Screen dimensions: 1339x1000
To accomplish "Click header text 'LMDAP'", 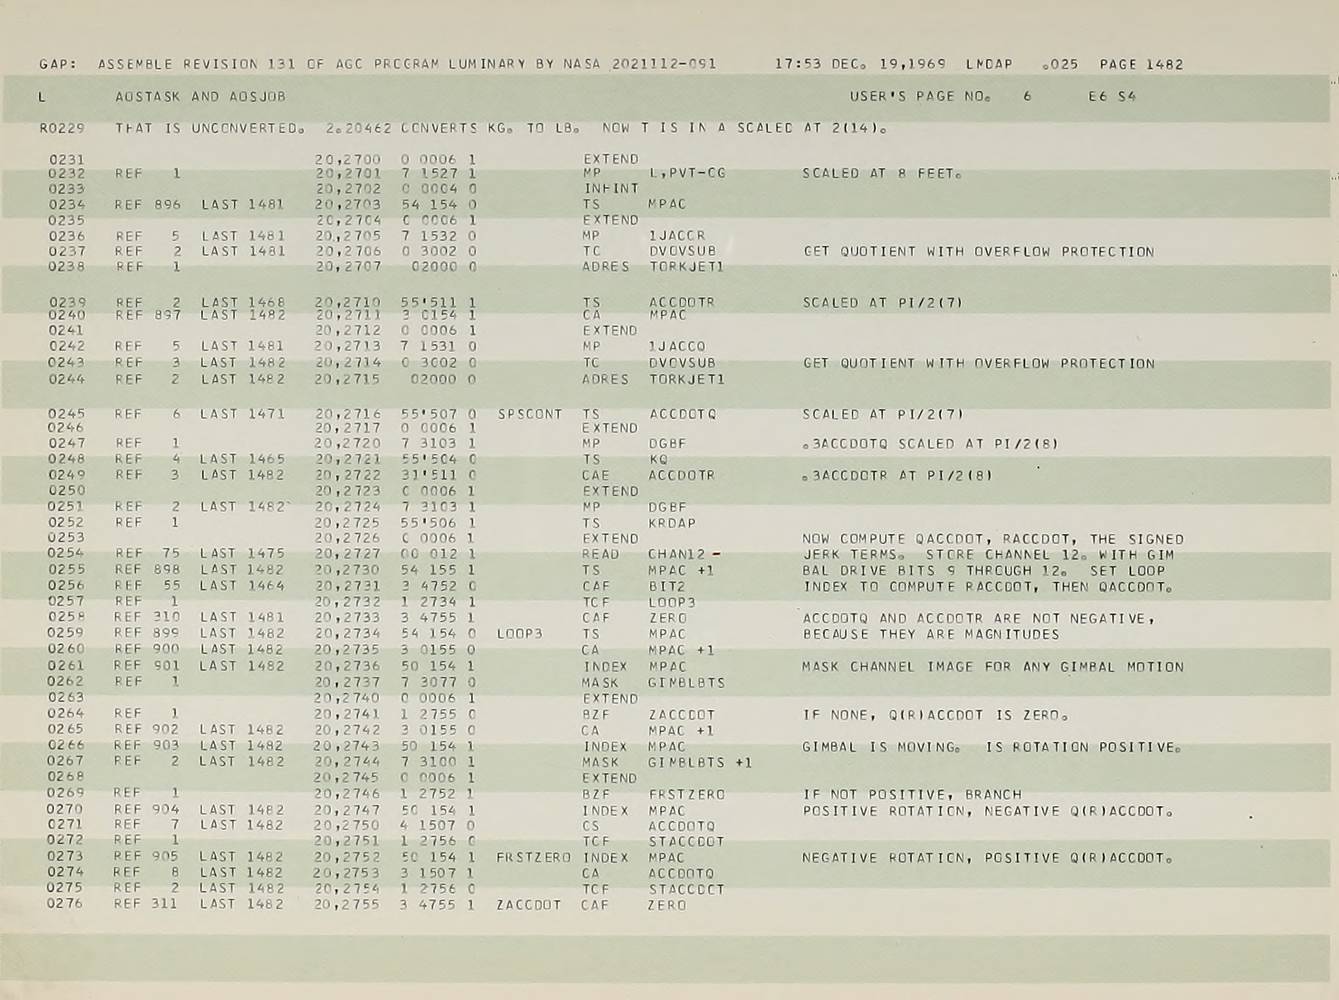I will pos(989,64).
